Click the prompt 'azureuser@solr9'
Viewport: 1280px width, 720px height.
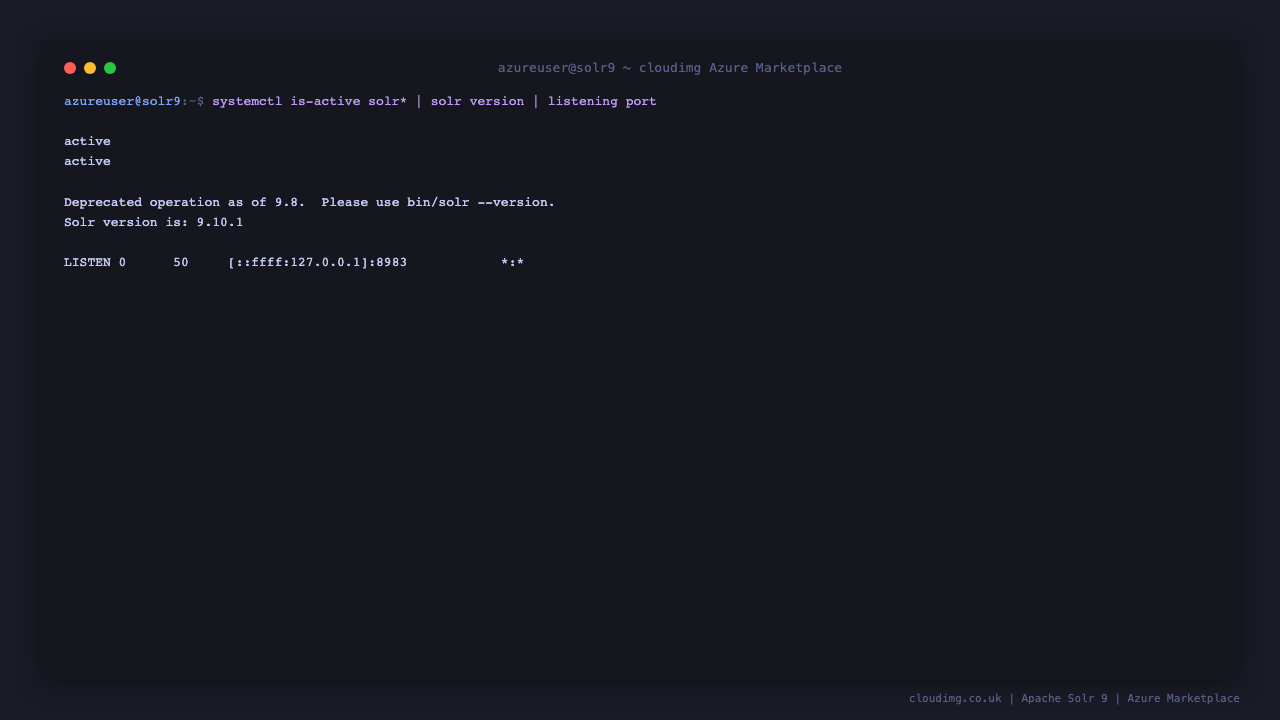[122, 101]
